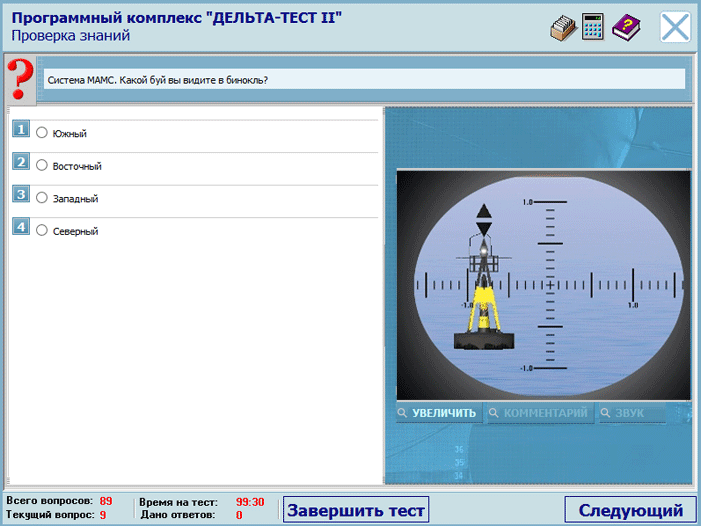Click the Проверка знаний subtitle
Viewport: 701px width, 526px height.
[x=71, y=35]
